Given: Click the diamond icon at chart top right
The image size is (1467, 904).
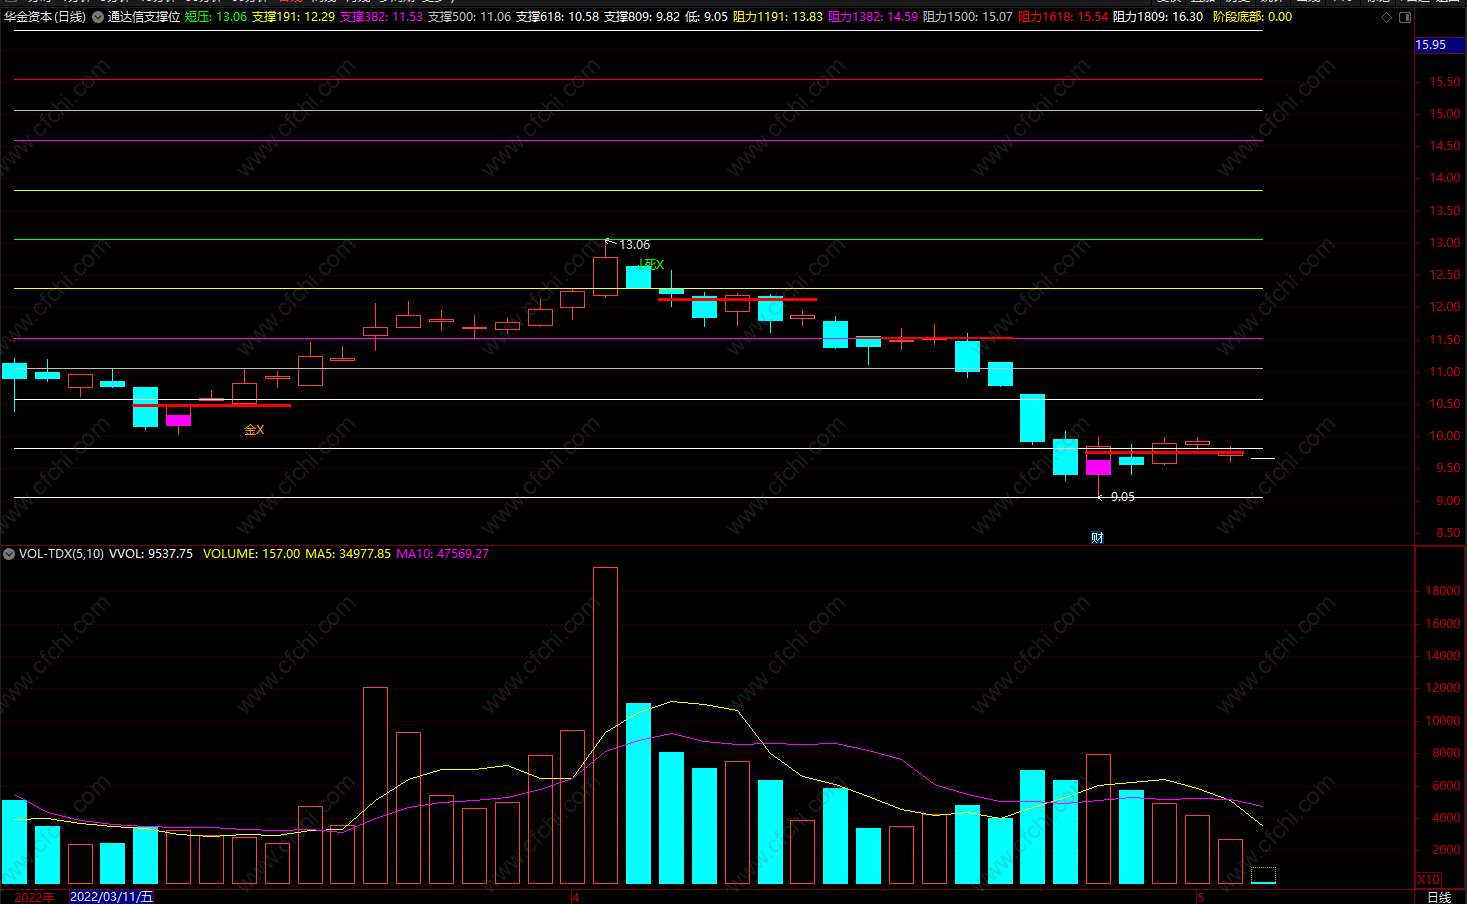Looking at the screenshot, I should click(1386, 17).
